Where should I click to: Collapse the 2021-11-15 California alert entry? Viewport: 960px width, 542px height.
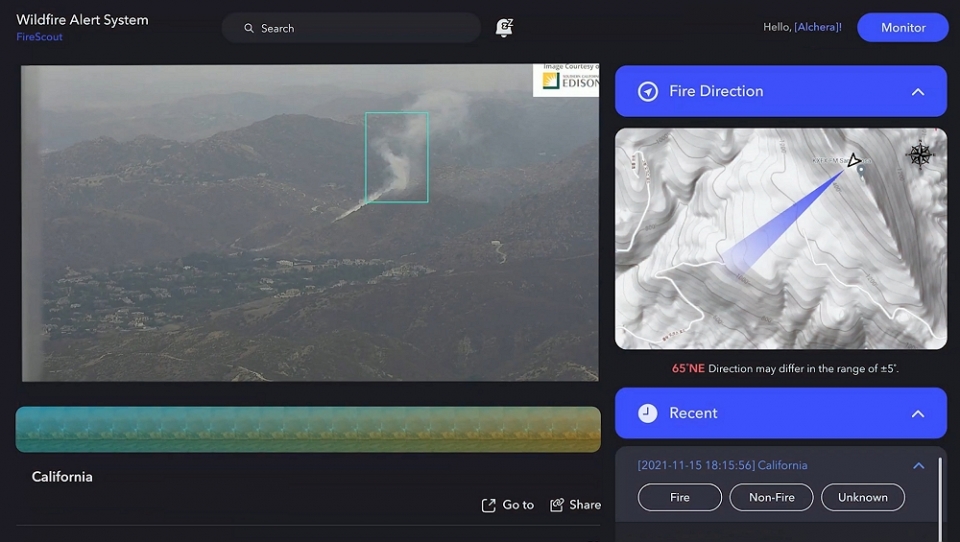[x=918, y=466]
